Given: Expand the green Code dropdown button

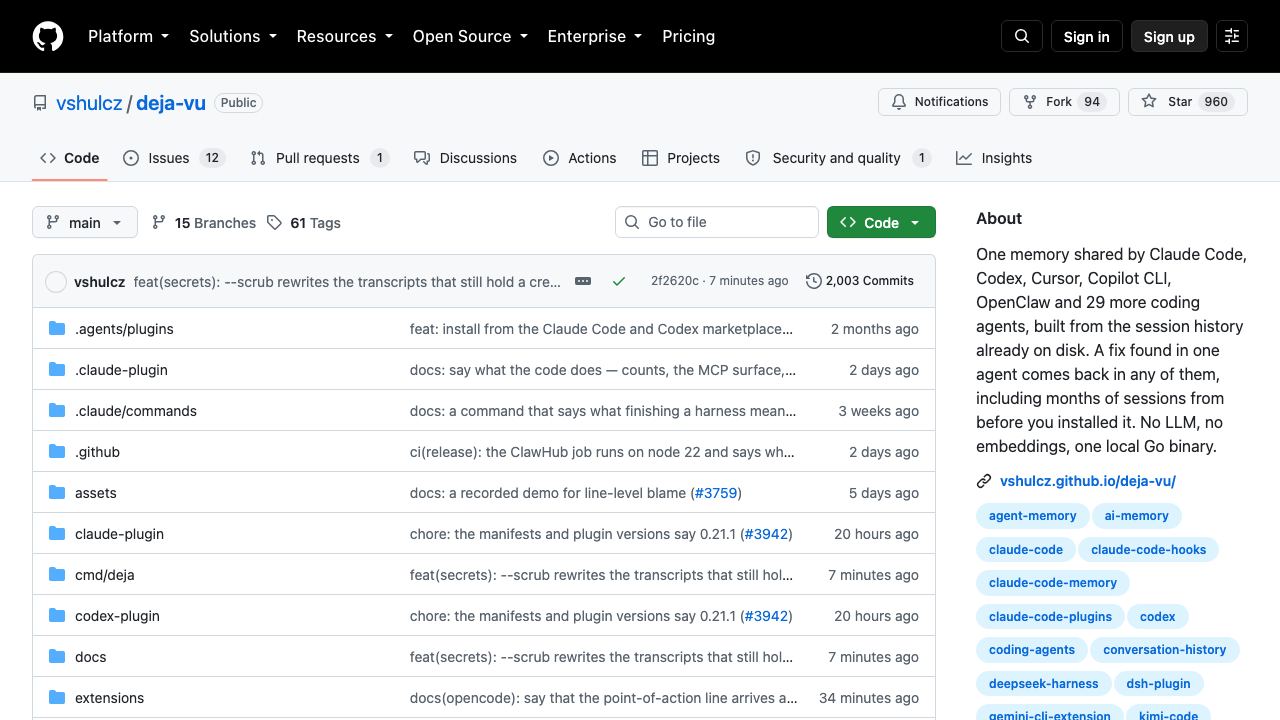Looking at the screenshot, I should coord(881,222).
